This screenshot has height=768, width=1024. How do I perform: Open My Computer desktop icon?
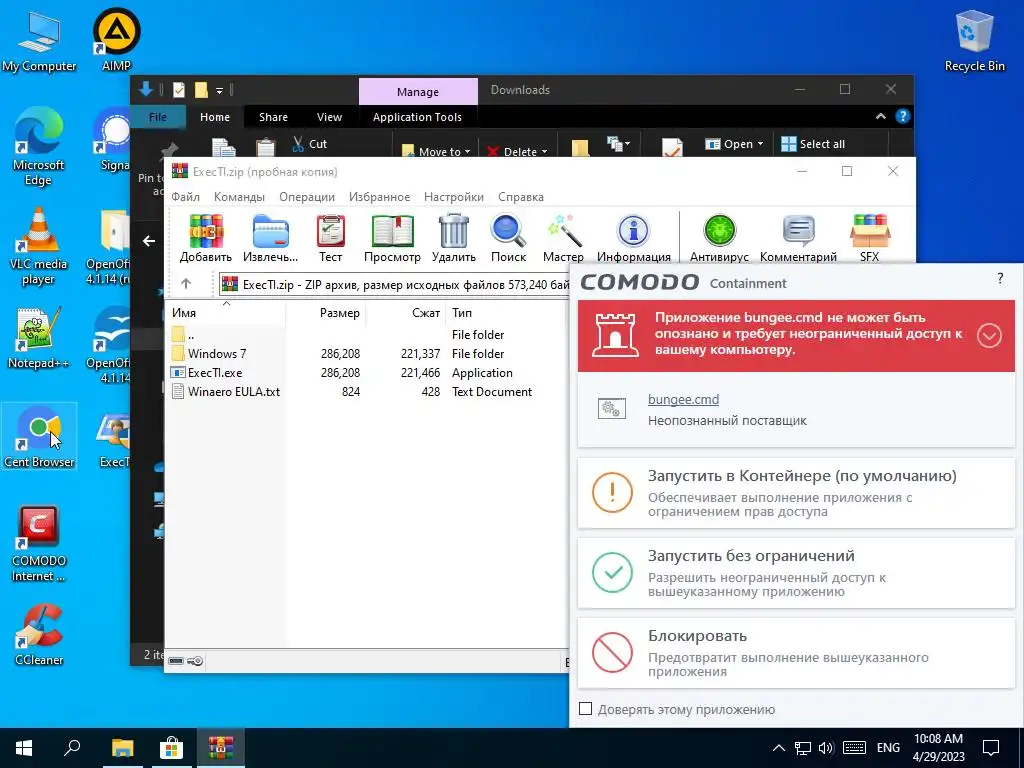pyautogui.click(x=39, y=40)
